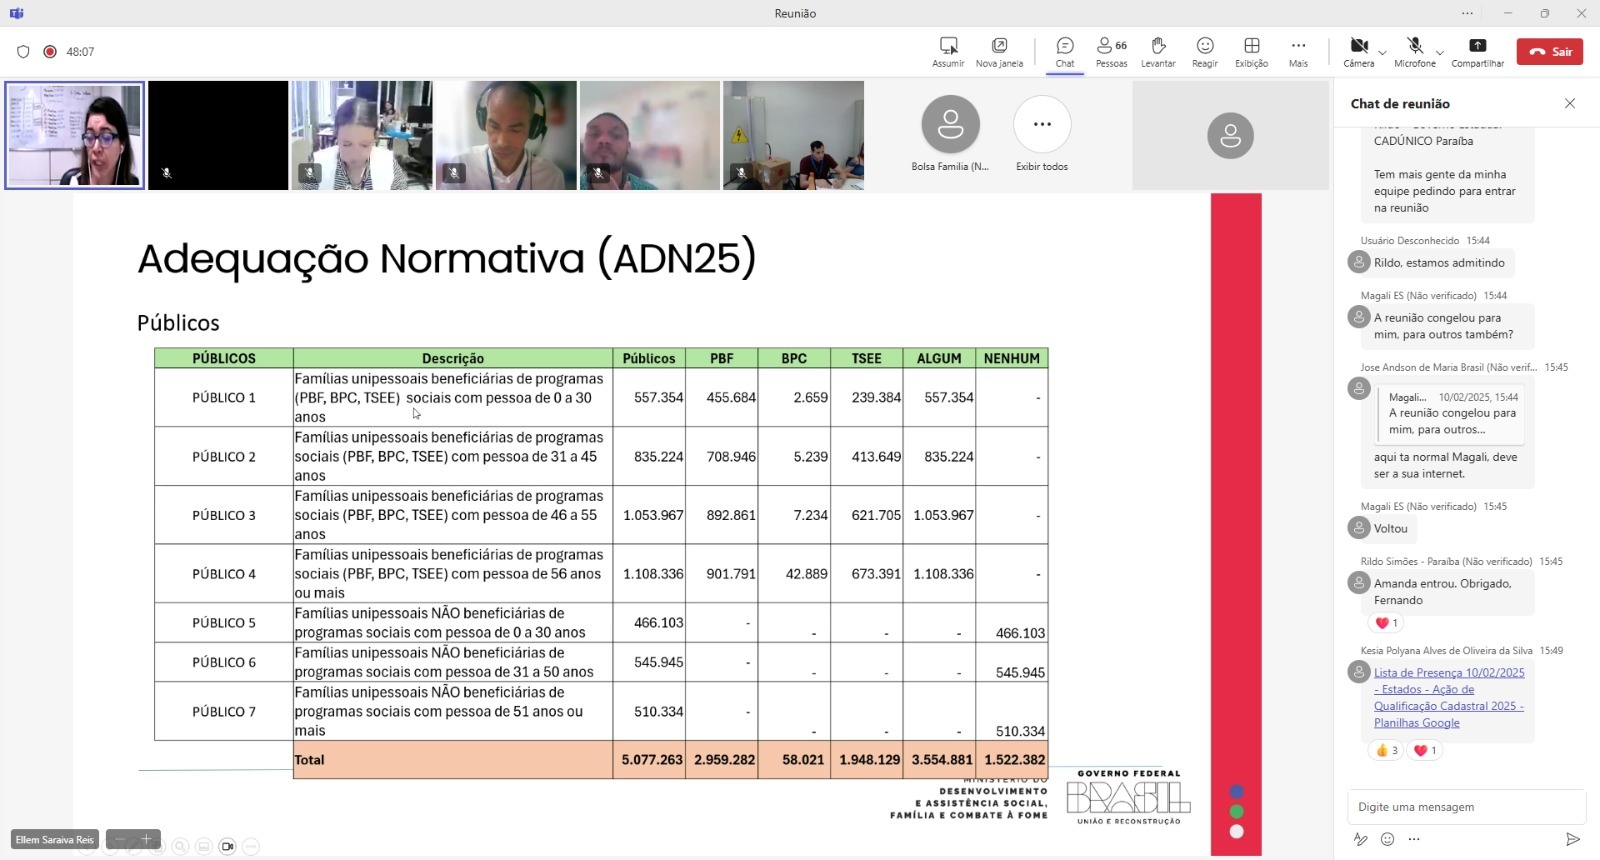Expand the camera options dropdown arrow
The width and height of the screenshot is (1600, 860).
(1382, 52)
